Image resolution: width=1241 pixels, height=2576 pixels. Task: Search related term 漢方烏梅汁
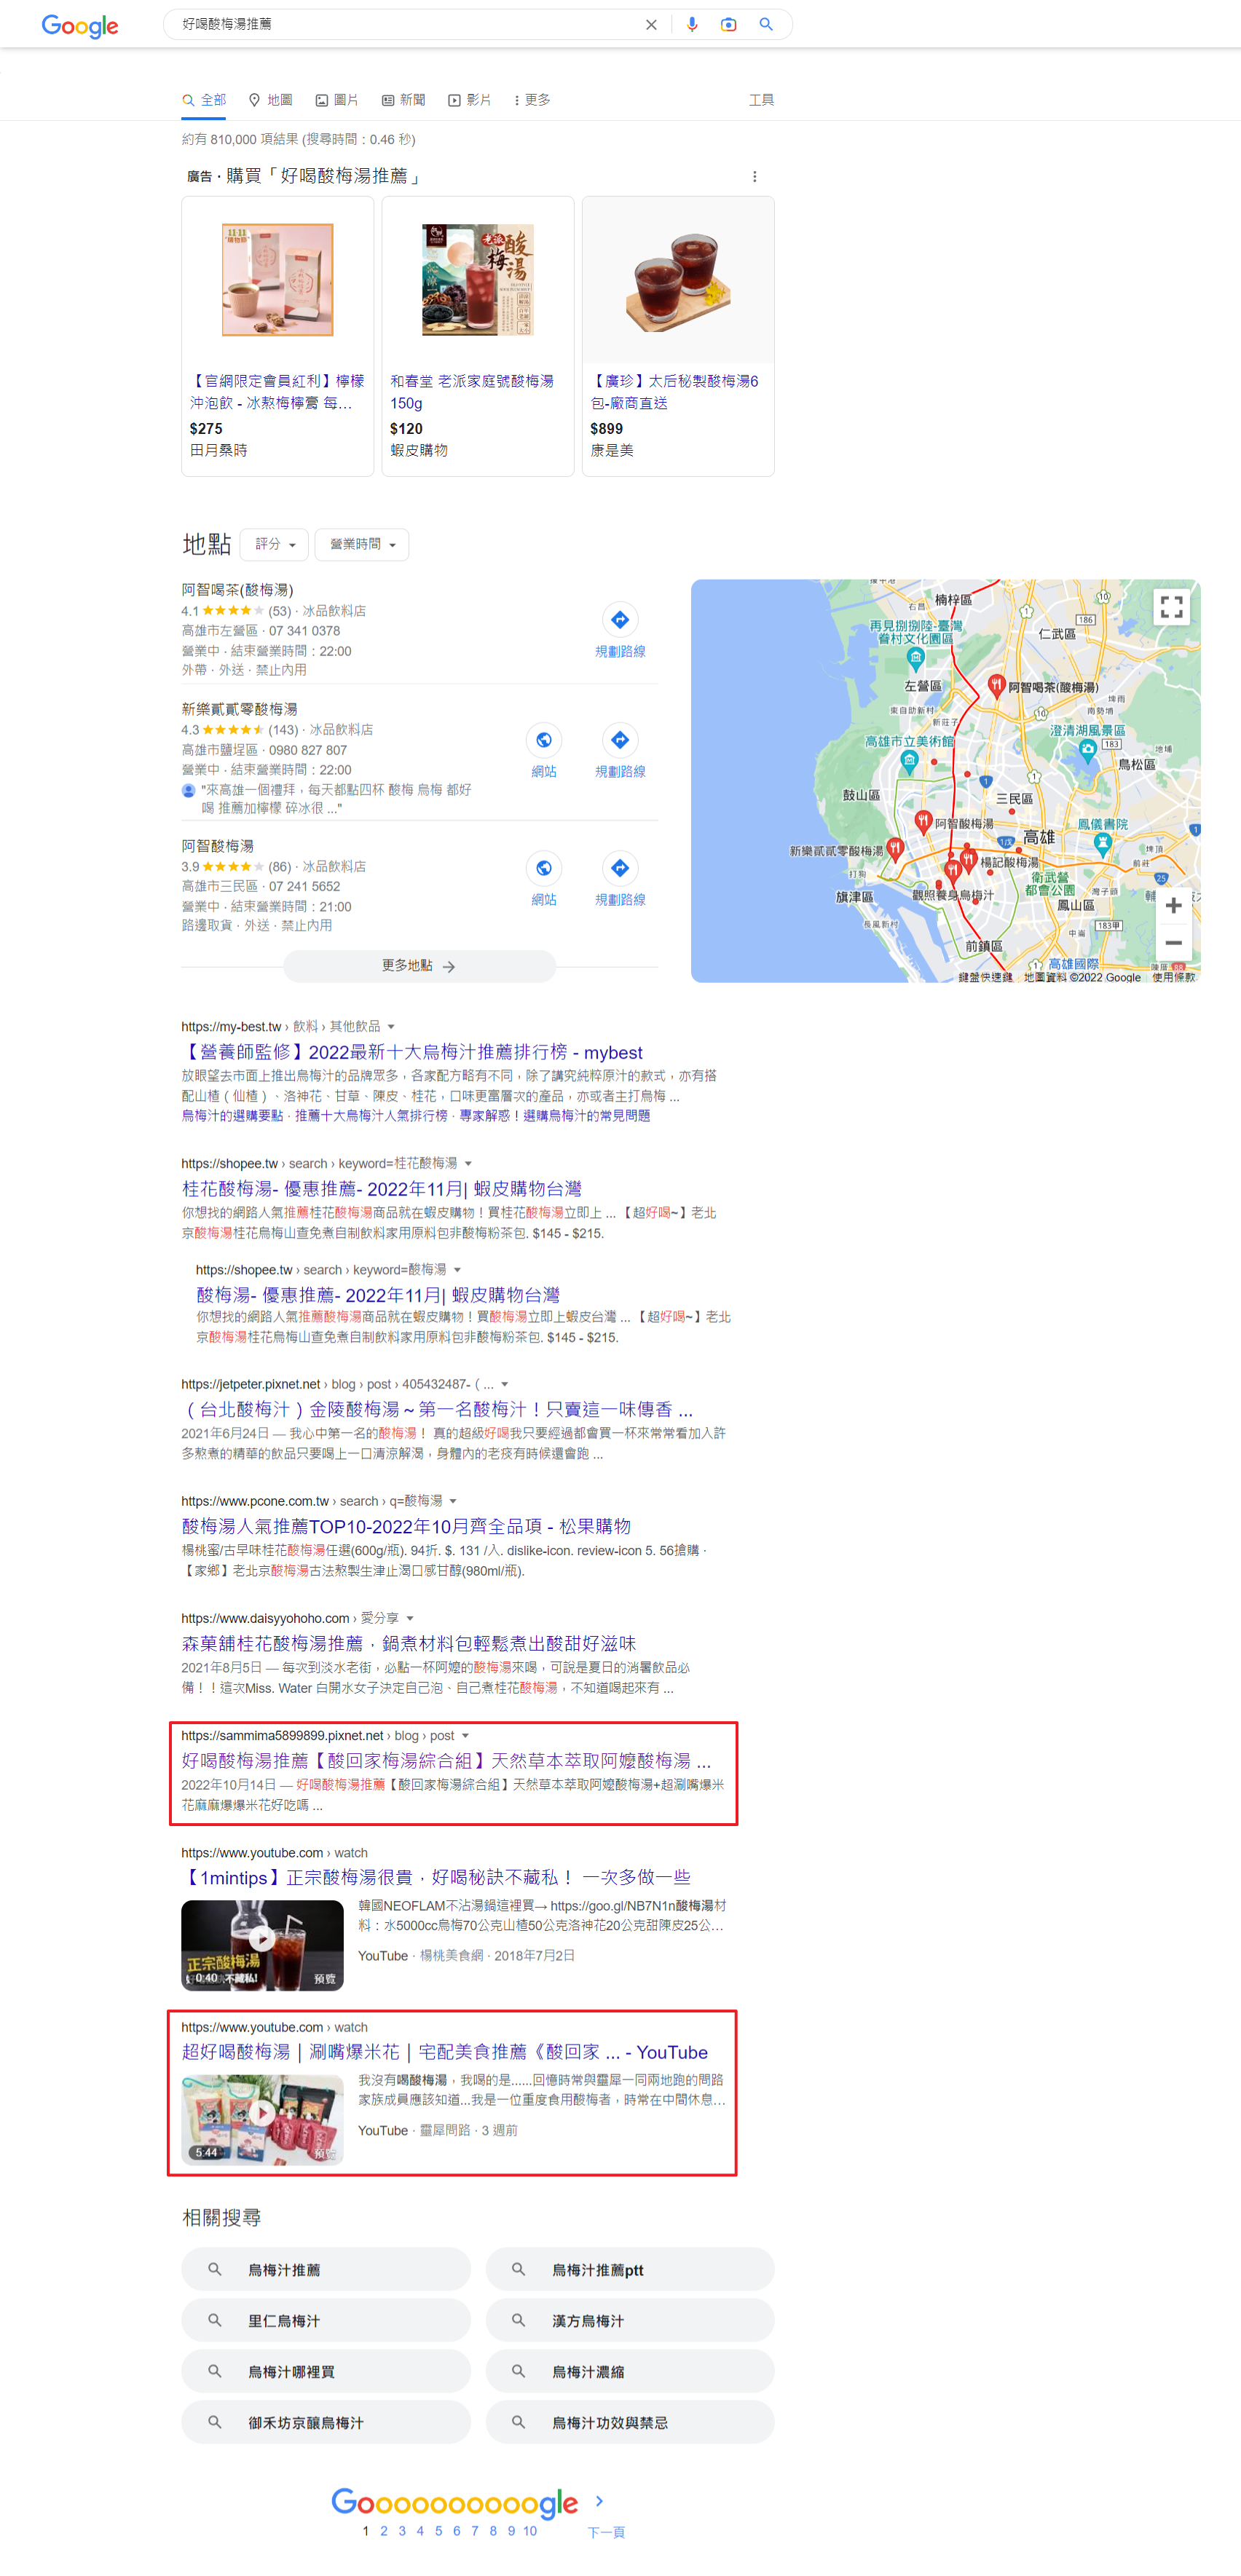(630, 2320)
